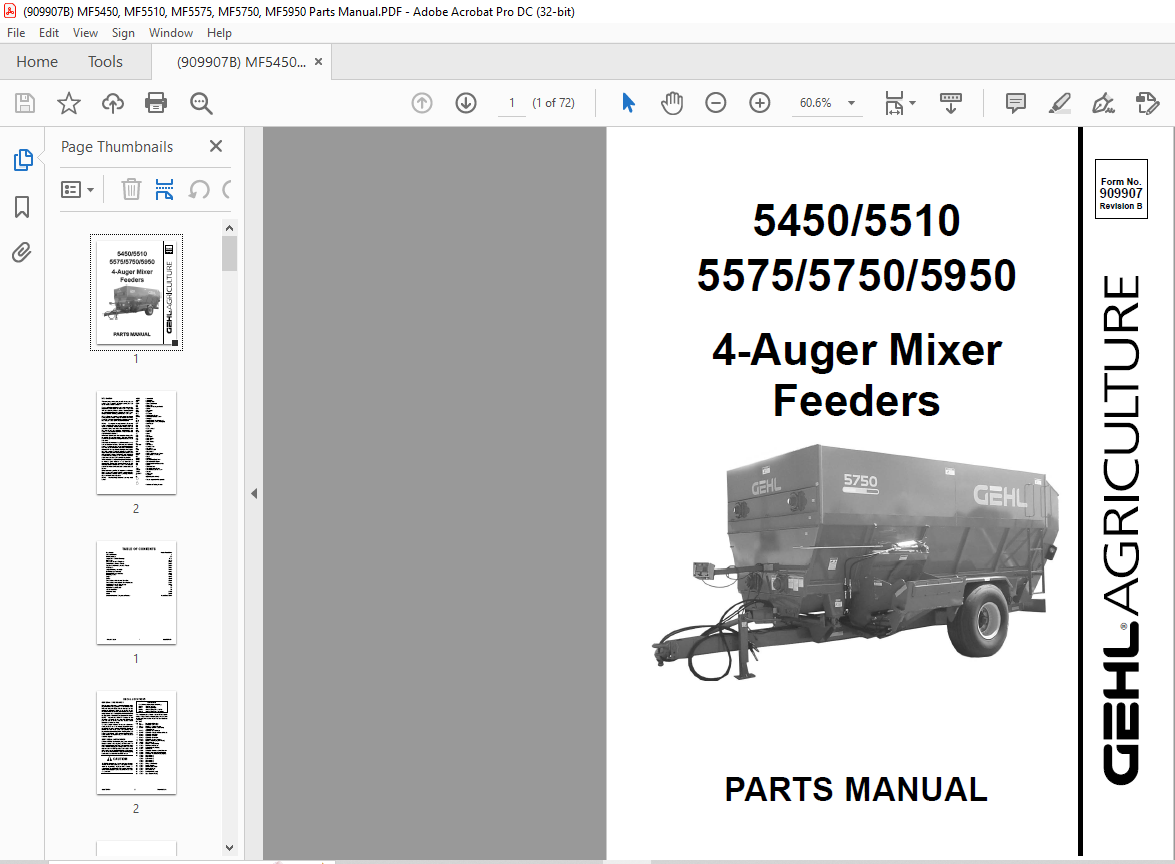This screenshot has width=1175, height=864.
Task: Go to next page arrow
Action: (x=466, y=103)
